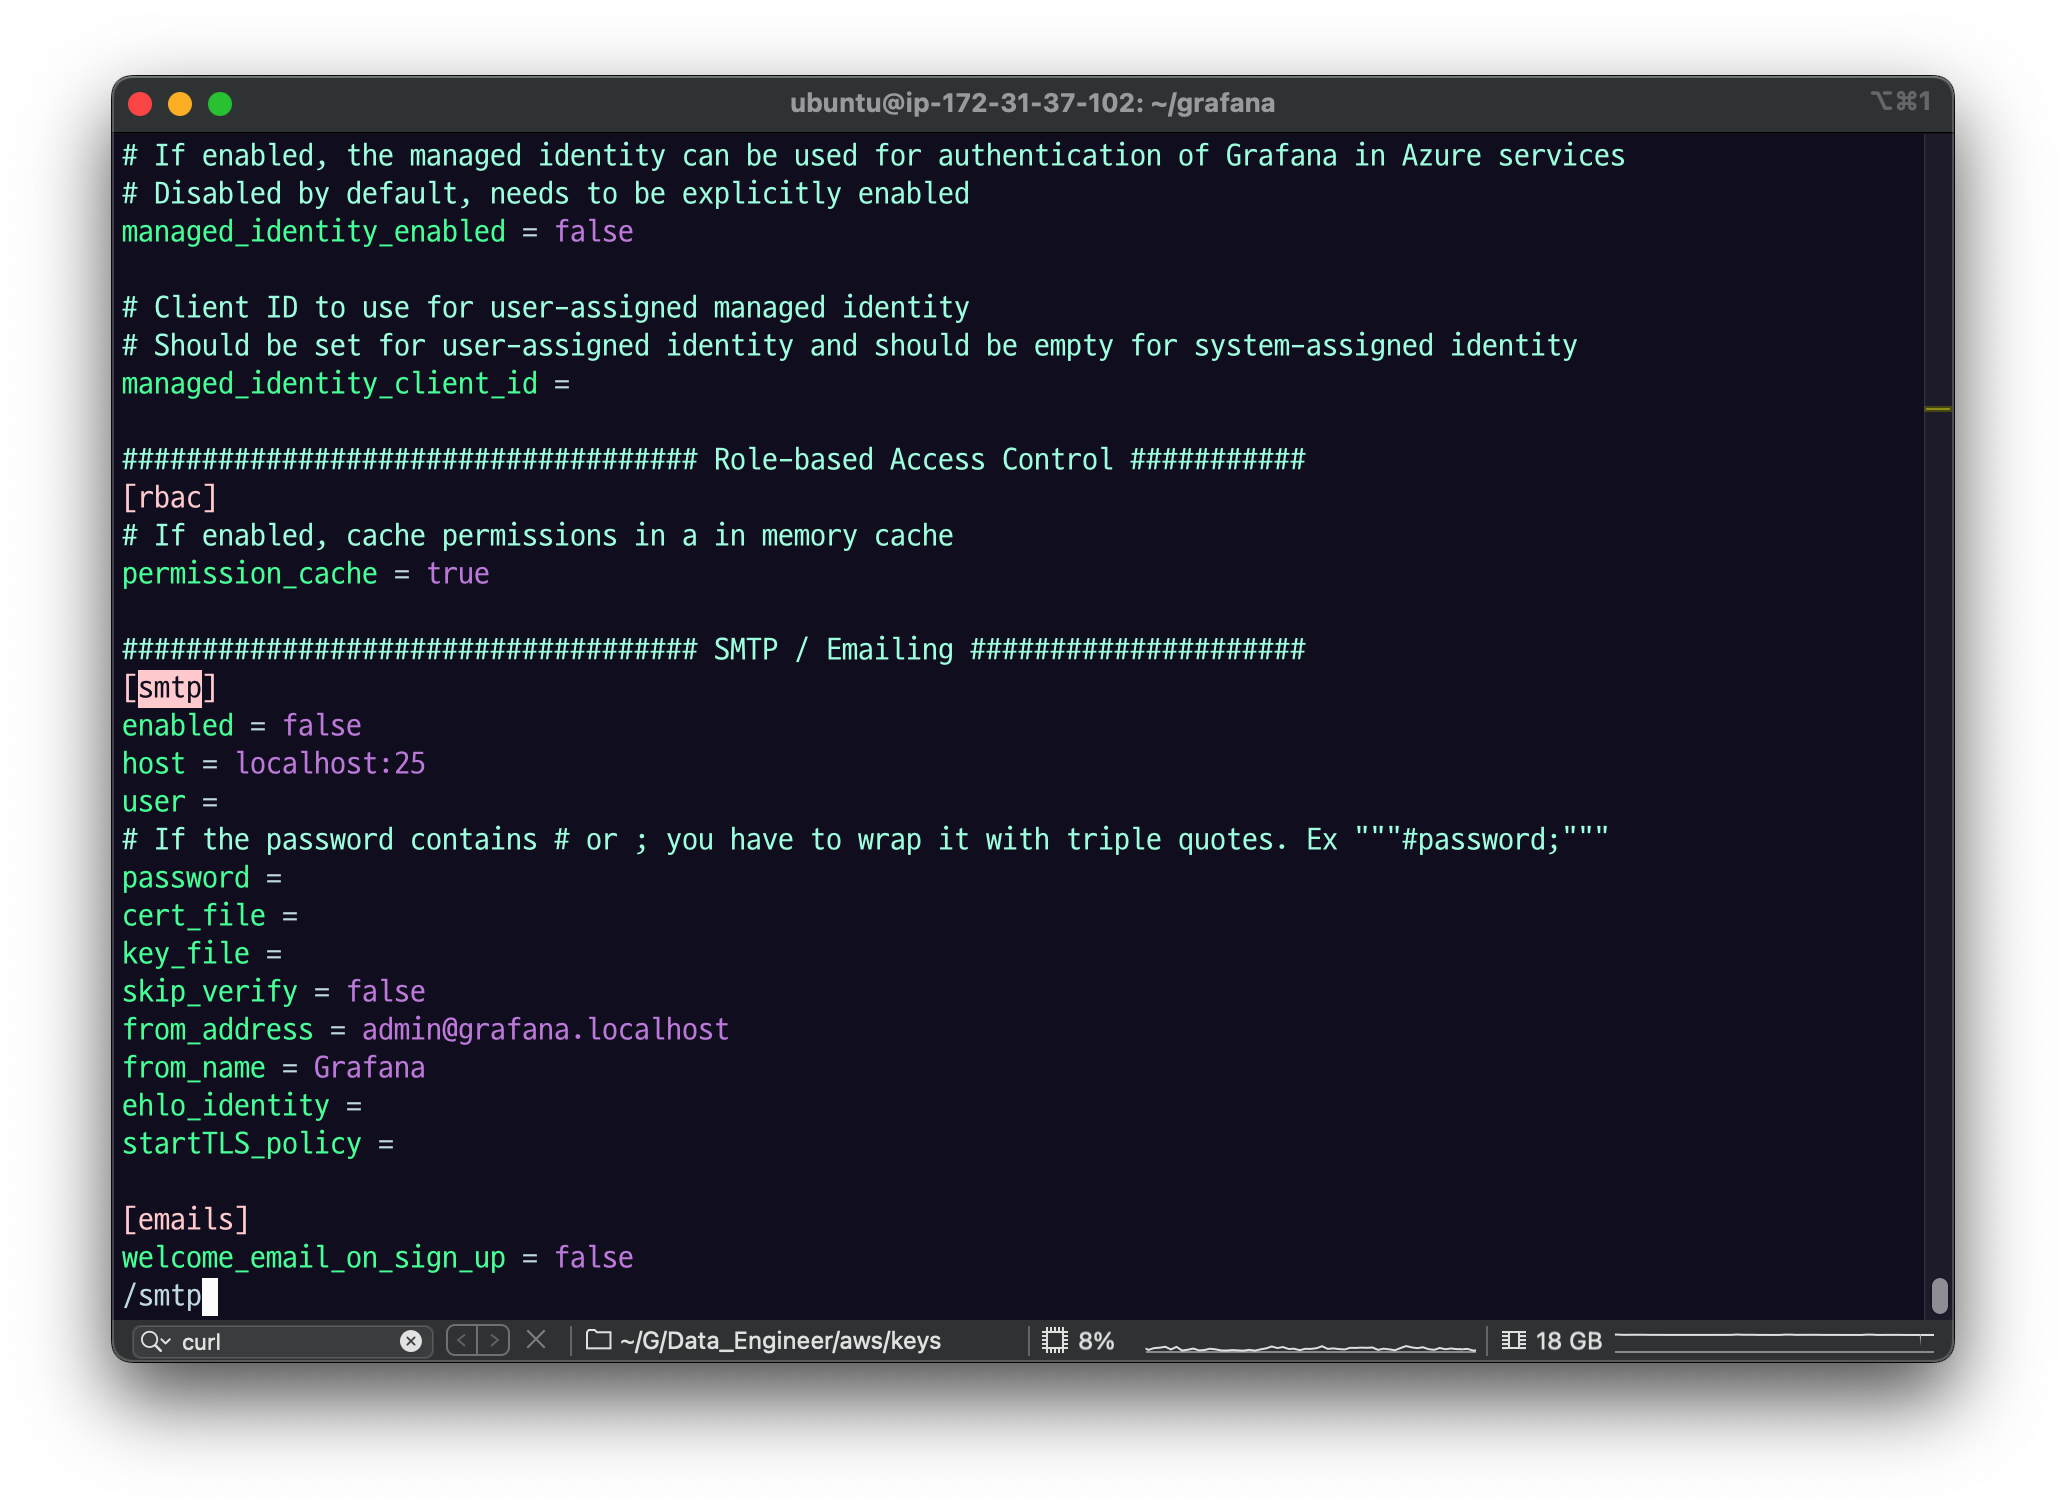Clear the curl search text

(410, 1341)
